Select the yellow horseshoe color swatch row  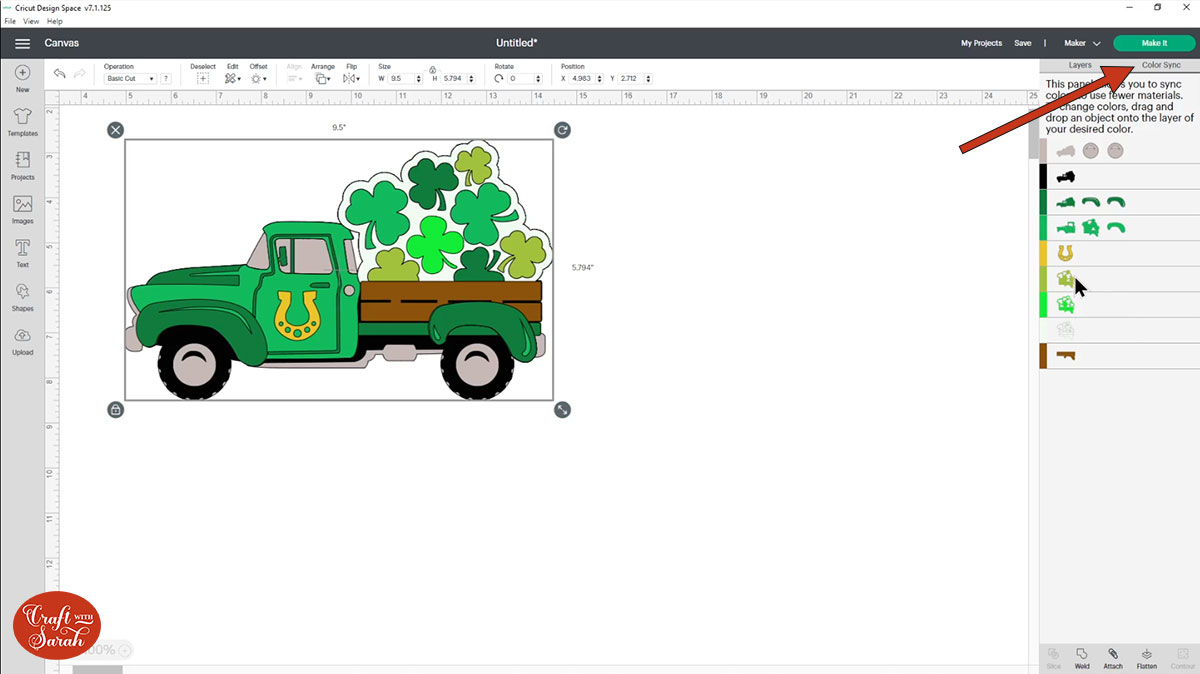[x=1064, y=252]
